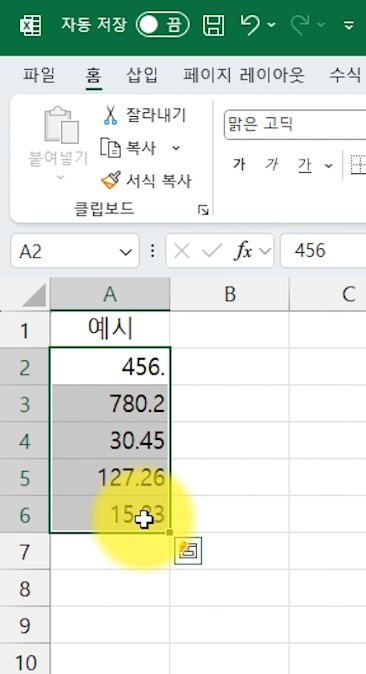This screenshot has width=366, height=674.
Task: Open the 클립보드 dialog launcher
Action: coord(203,210)
